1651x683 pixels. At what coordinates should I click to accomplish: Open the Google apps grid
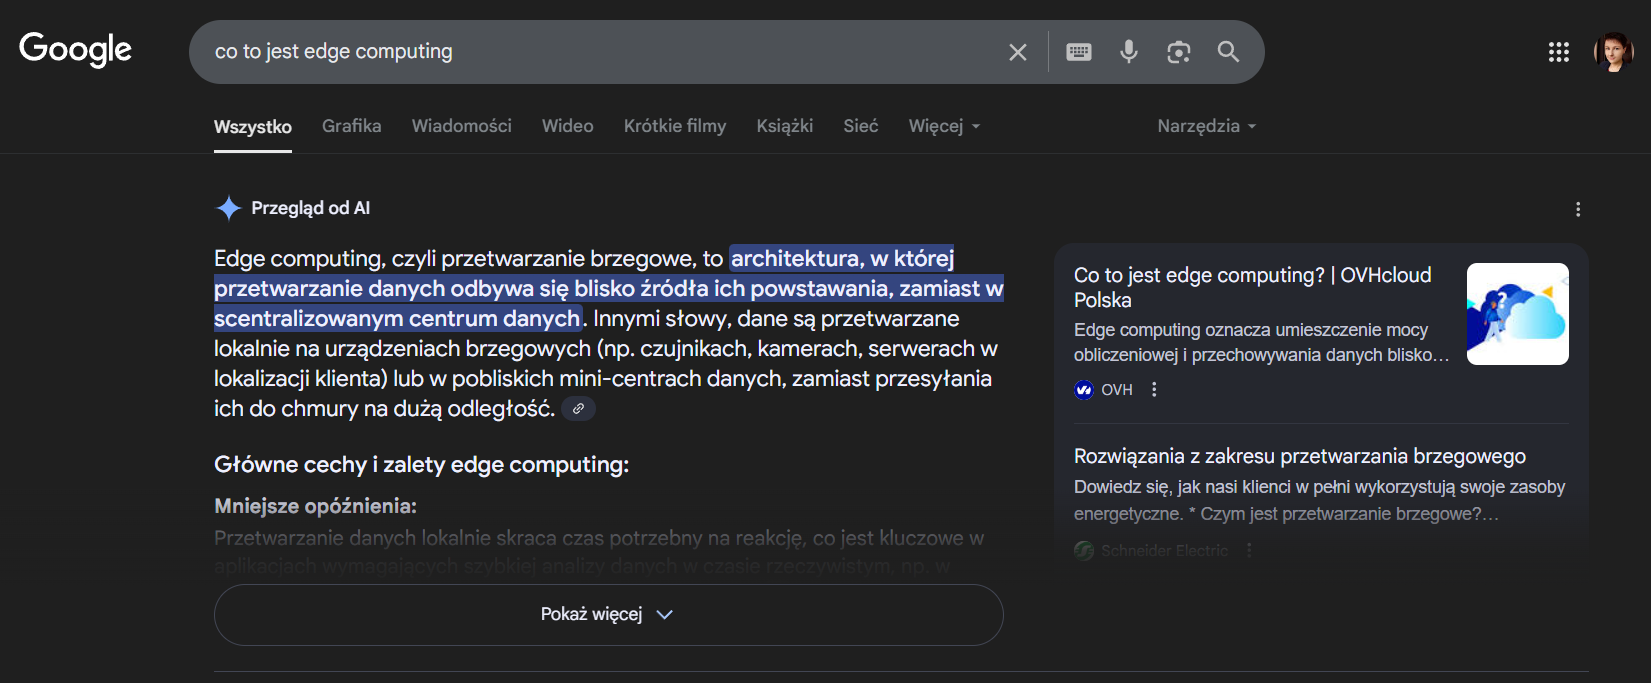pyautogui.click(x=1558, y=52)
